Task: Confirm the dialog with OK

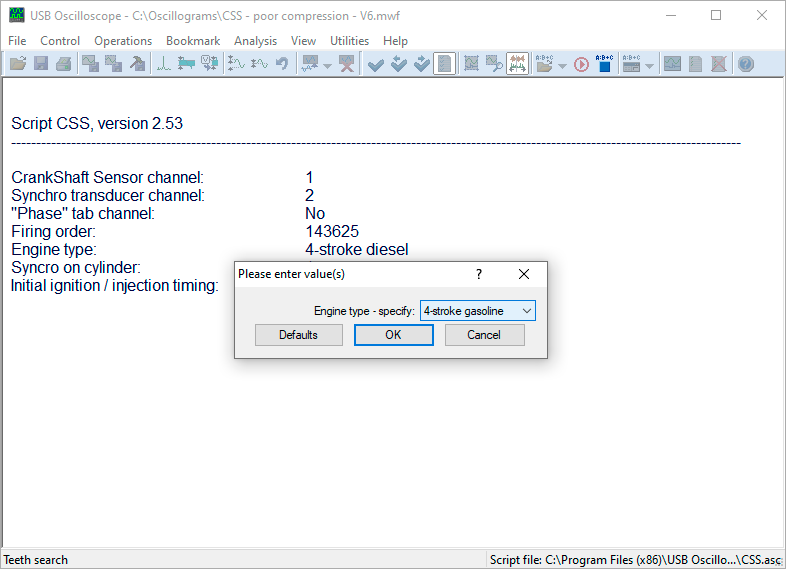Action: click(394, 335)
